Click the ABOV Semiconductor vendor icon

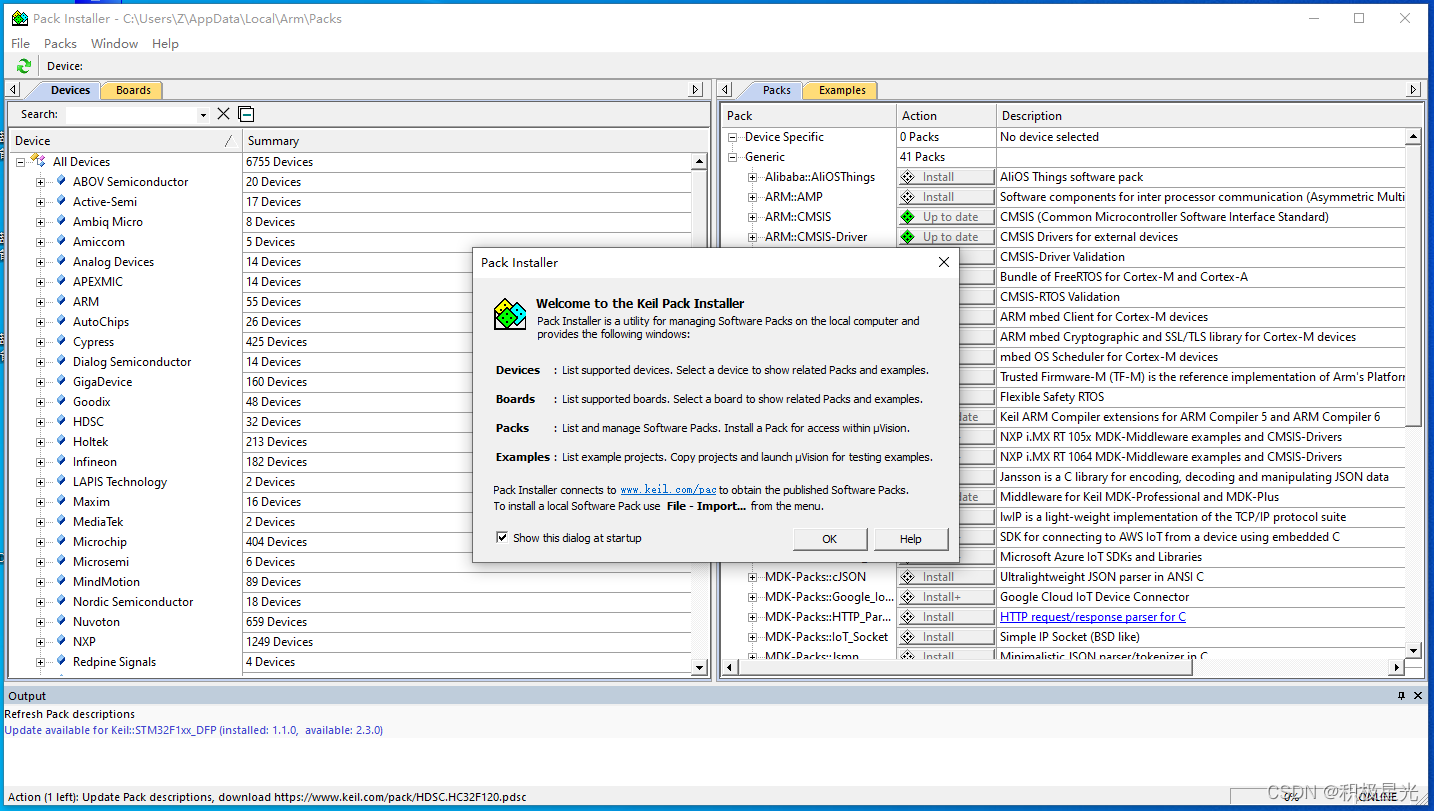click(61, 181)
